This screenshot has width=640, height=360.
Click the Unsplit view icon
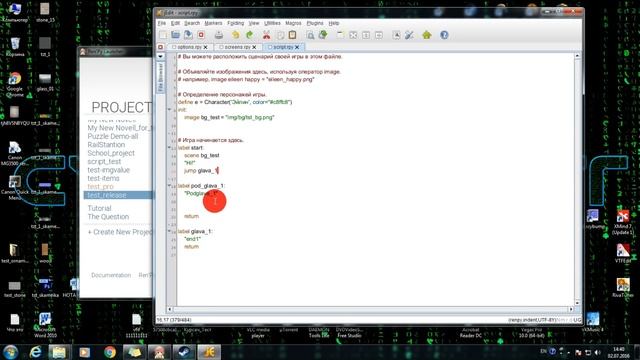(353, 35)
